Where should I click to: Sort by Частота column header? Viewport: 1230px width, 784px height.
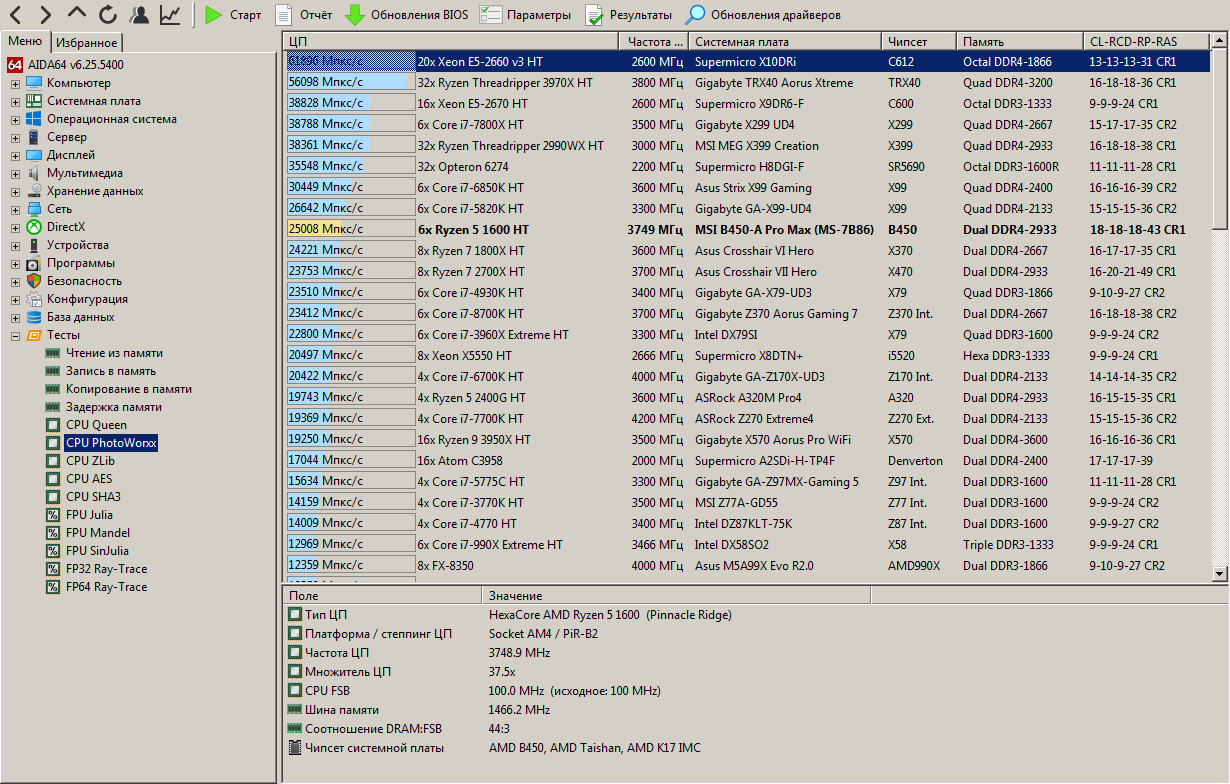pyautogui.click(x=653, y=41)
